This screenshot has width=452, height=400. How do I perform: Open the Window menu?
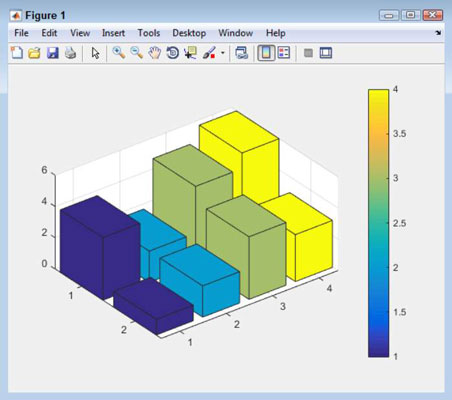tap(236, 33)
